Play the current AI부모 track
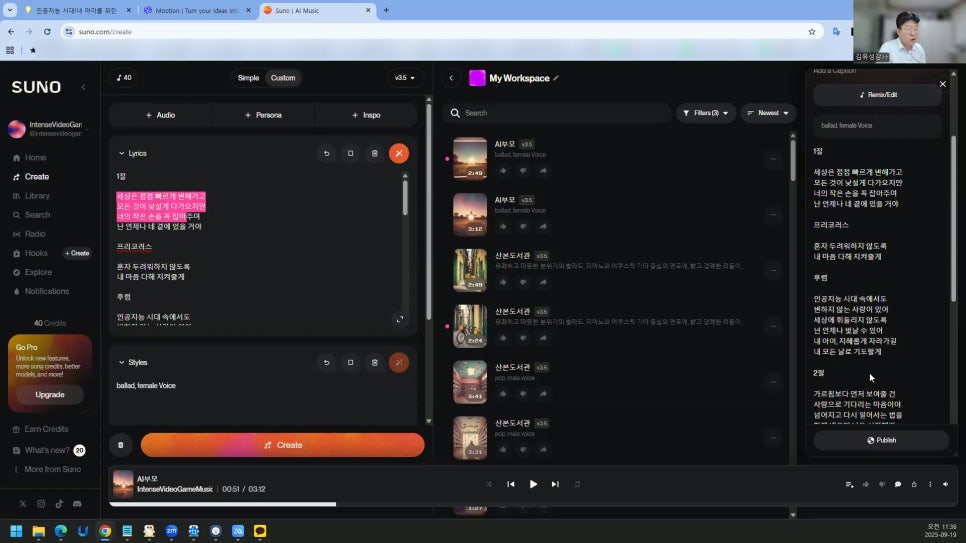The width and height of the screenshot is (966, 543). coord(533,484)
